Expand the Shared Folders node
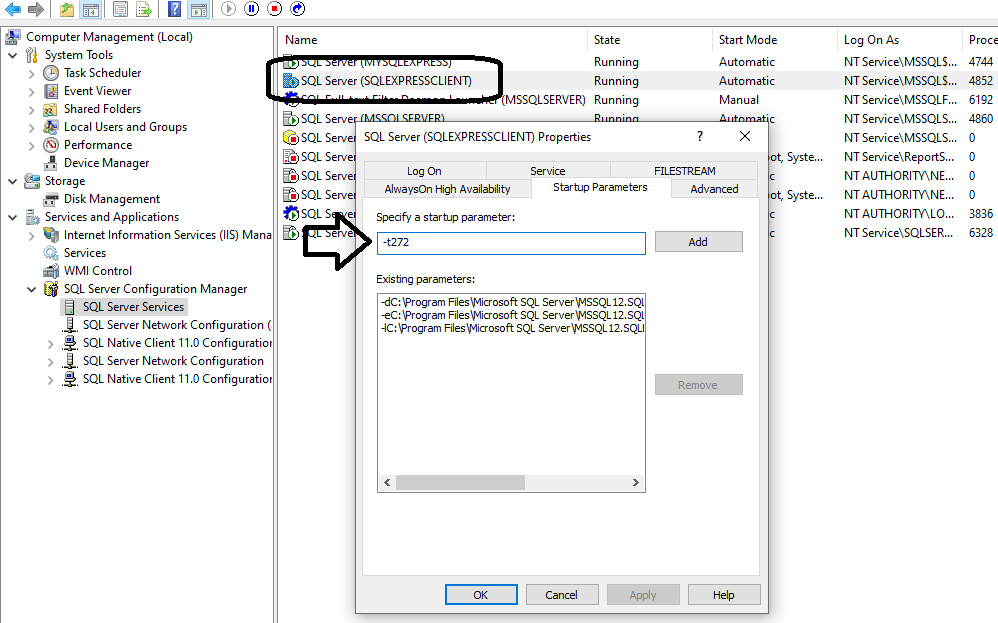Screen dimensions: 998x623 point(32,109)
